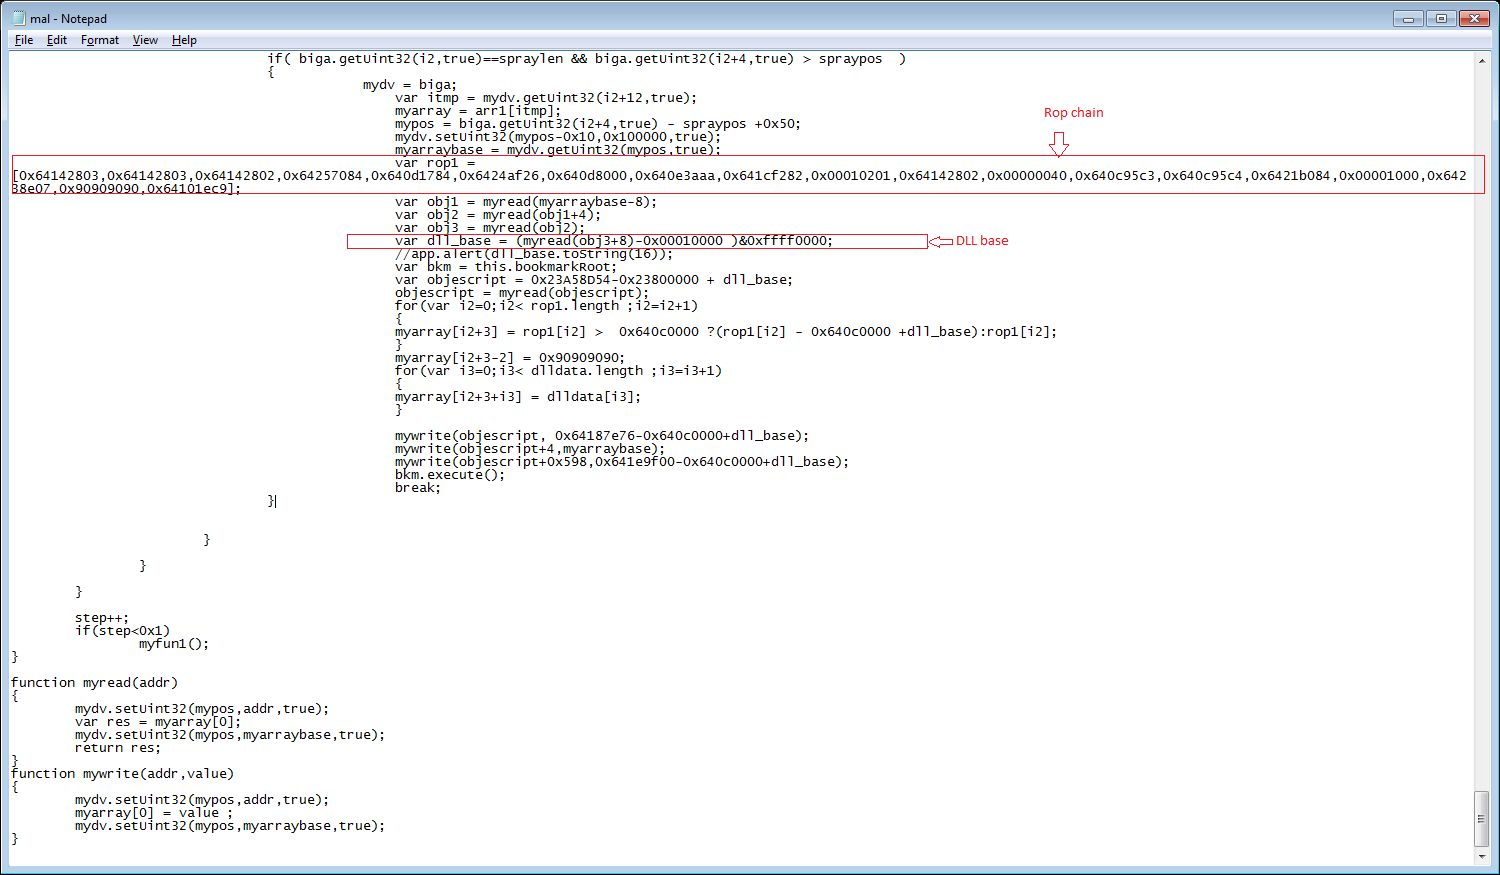Click the 'function mywrite(addr,value)' declaration
The width and height of the screenshot is (1500, 875).
pos(122,774)
